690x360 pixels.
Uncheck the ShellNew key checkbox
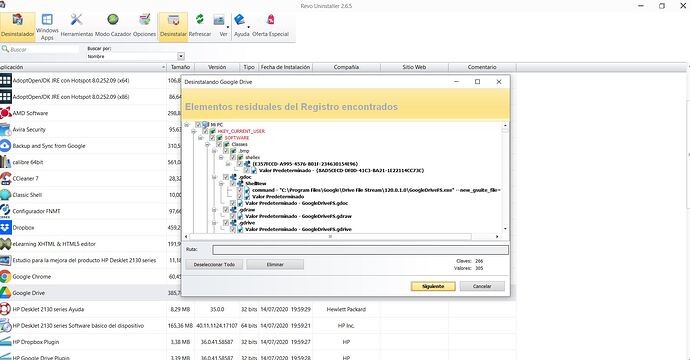coord(233,184)
